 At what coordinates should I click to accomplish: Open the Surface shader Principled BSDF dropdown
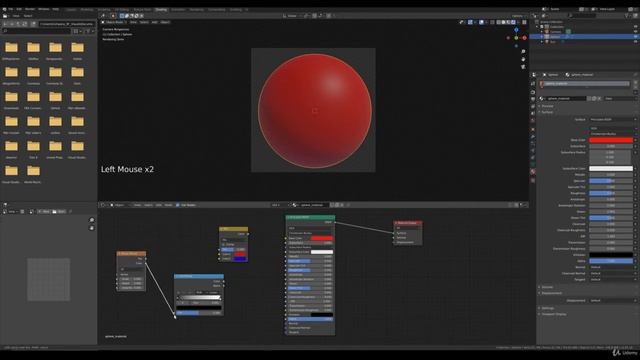tap(612, 120)
